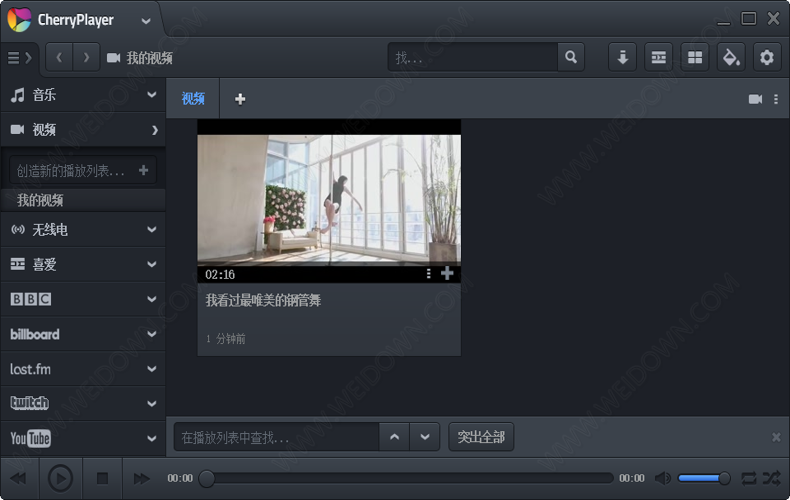Toggle repeat mode in the player bar
Screen dimensions: 790x500
point(749,478)
